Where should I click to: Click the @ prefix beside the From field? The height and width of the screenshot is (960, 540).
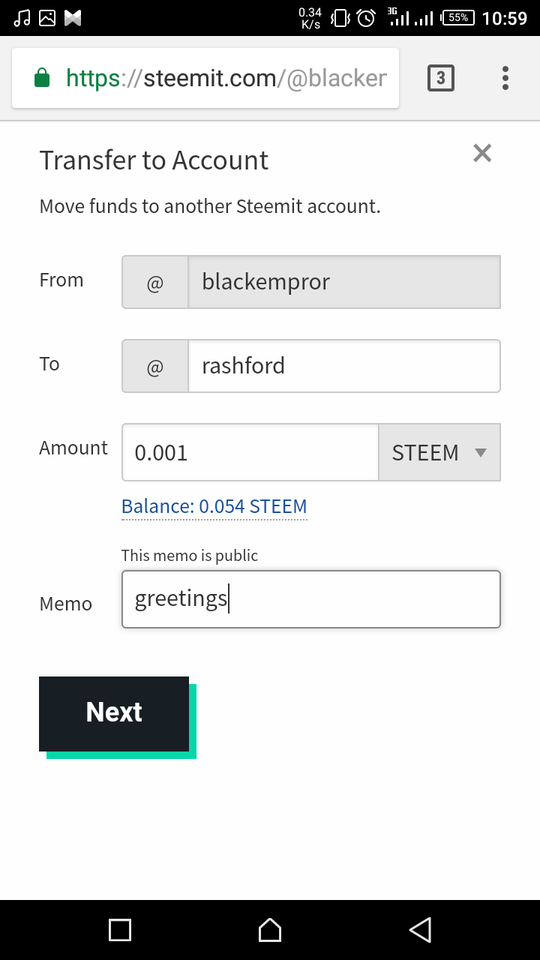[x=155, y=282]
